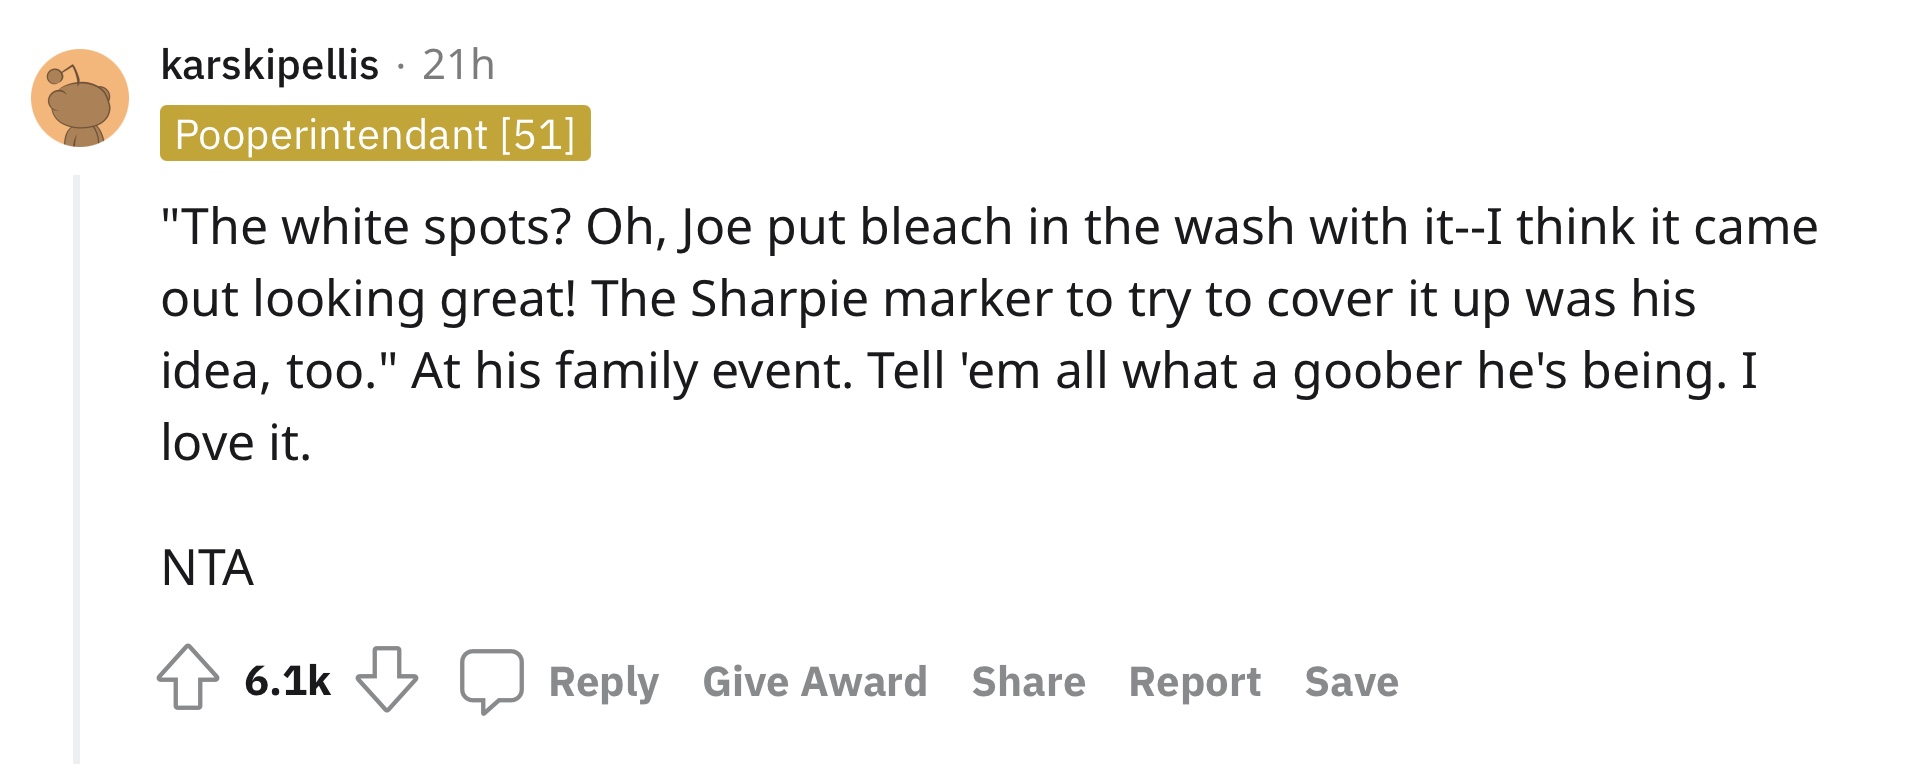Image resolution: width=1914 pixels, height=764 pixels.
Task: Share this comment
Action: (1028, 682)
